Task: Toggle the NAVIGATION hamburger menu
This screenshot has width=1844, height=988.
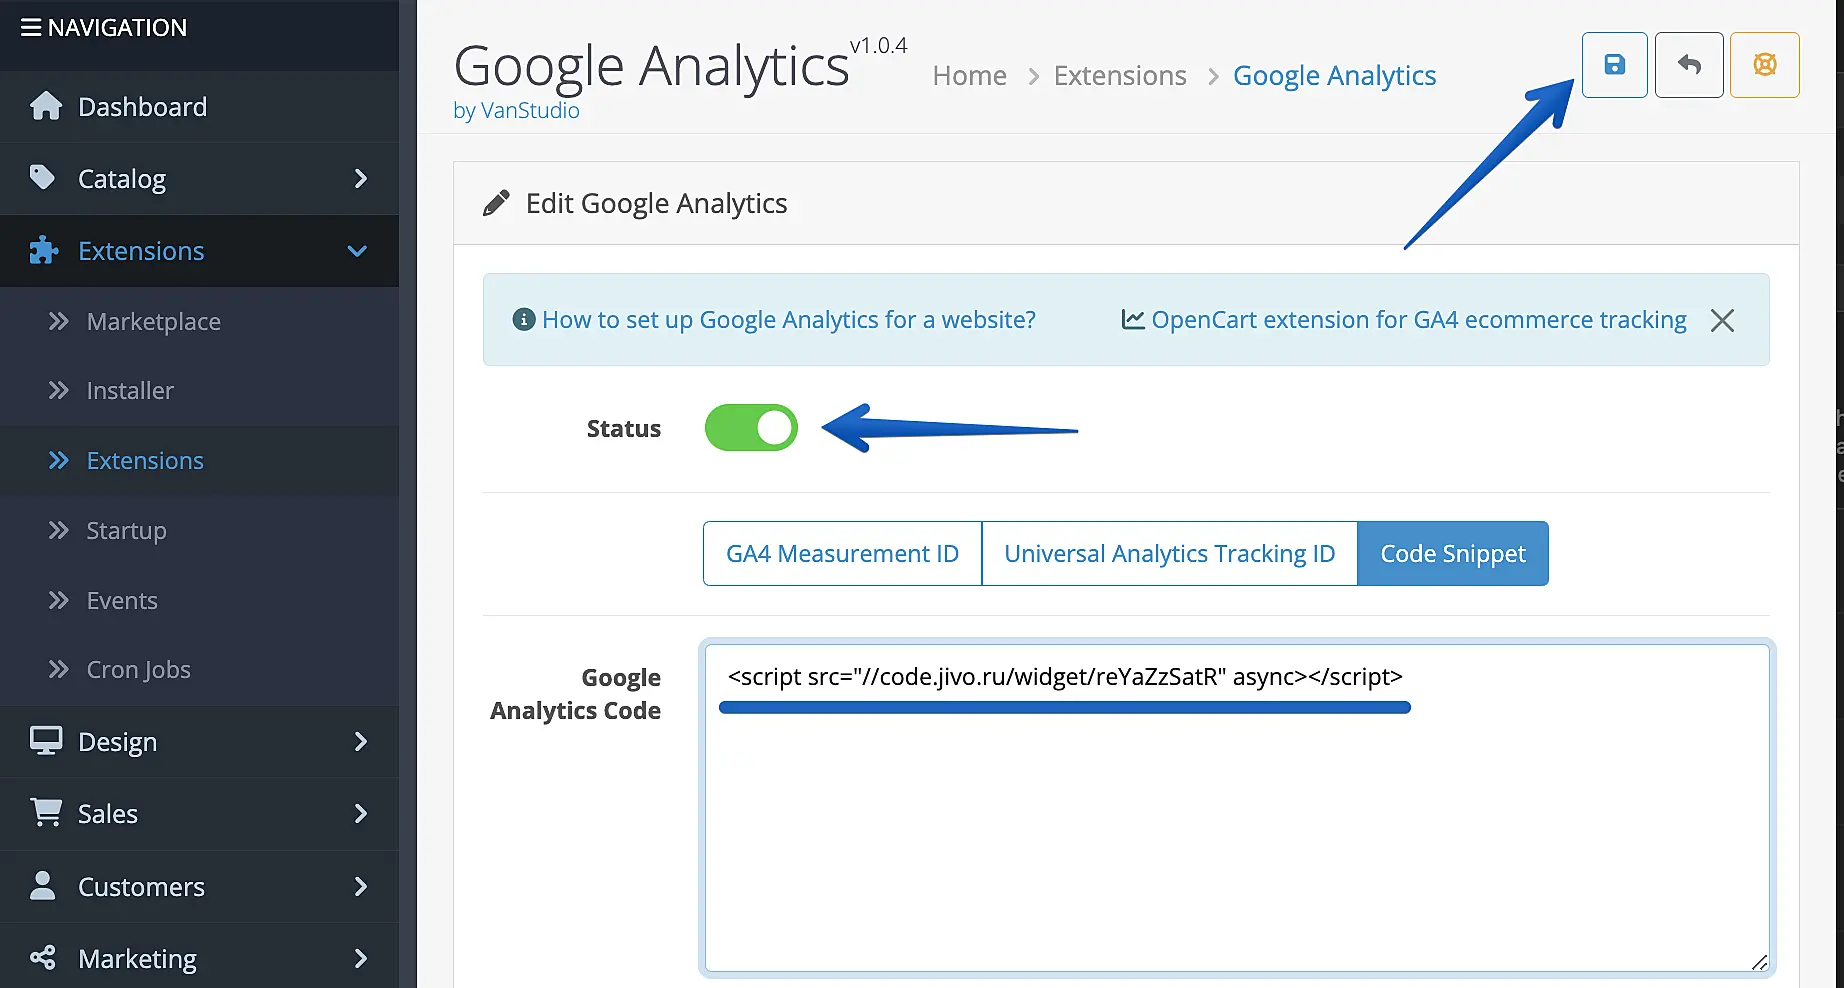Action: click(x=31, y=28)
